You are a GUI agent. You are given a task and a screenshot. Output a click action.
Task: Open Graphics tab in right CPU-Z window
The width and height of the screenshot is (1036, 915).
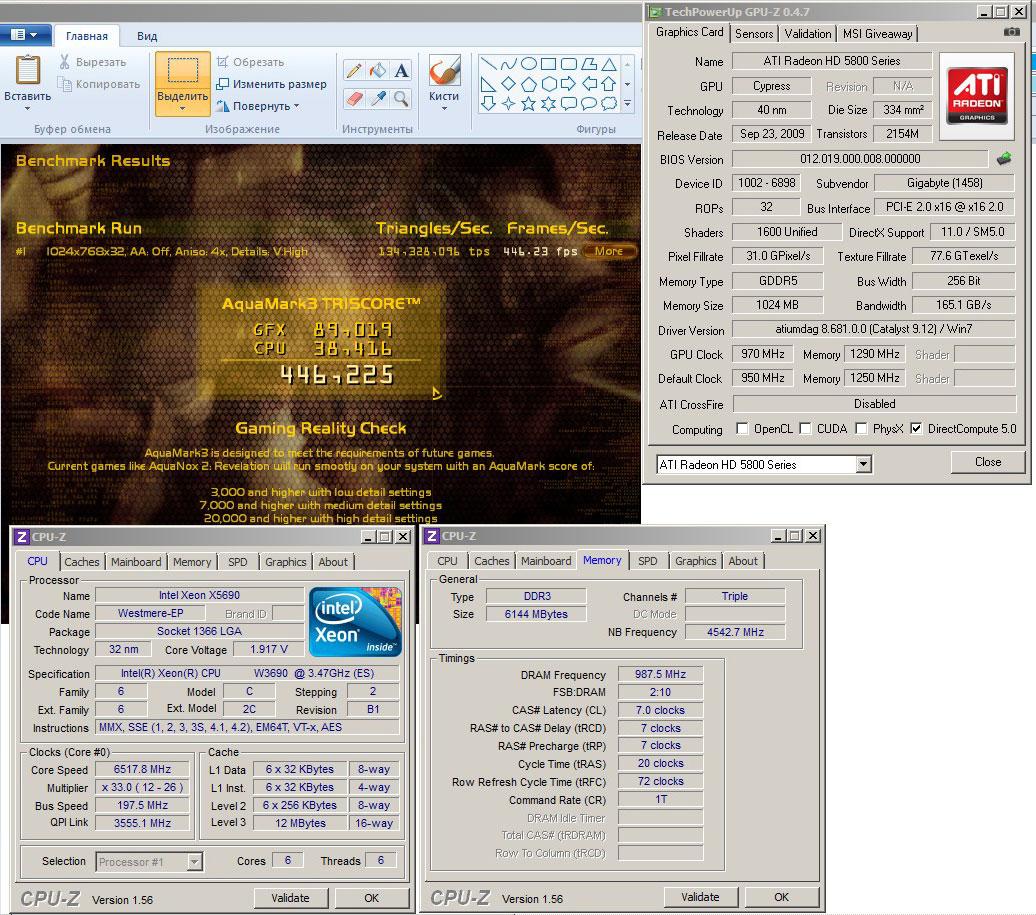pos(695,561)
